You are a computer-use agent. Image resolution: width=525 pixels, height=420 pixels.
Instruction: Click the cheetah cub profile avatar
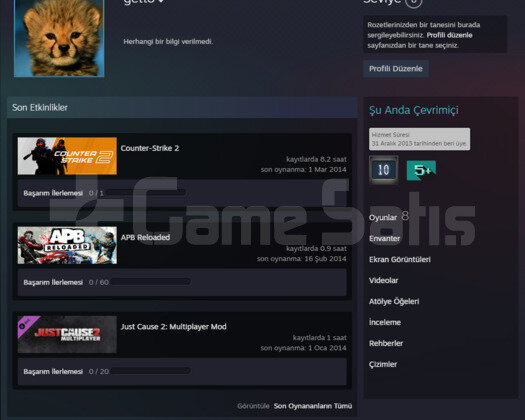click(x=59, y=38)
